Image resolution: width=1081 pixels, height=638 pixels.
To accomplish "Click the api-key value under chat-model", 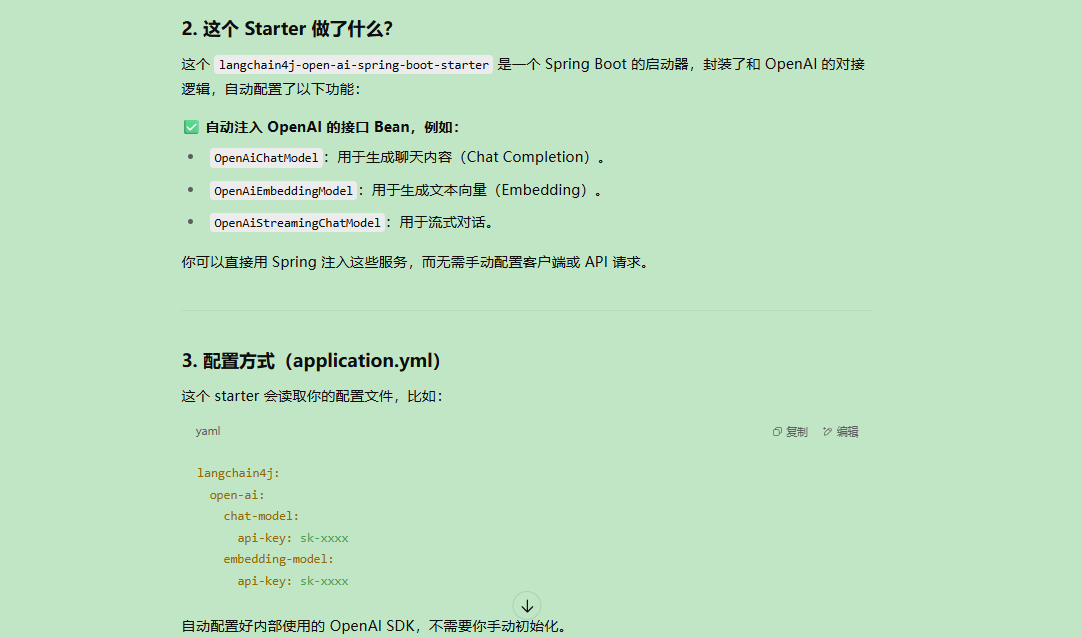I will tap(324, 538).
